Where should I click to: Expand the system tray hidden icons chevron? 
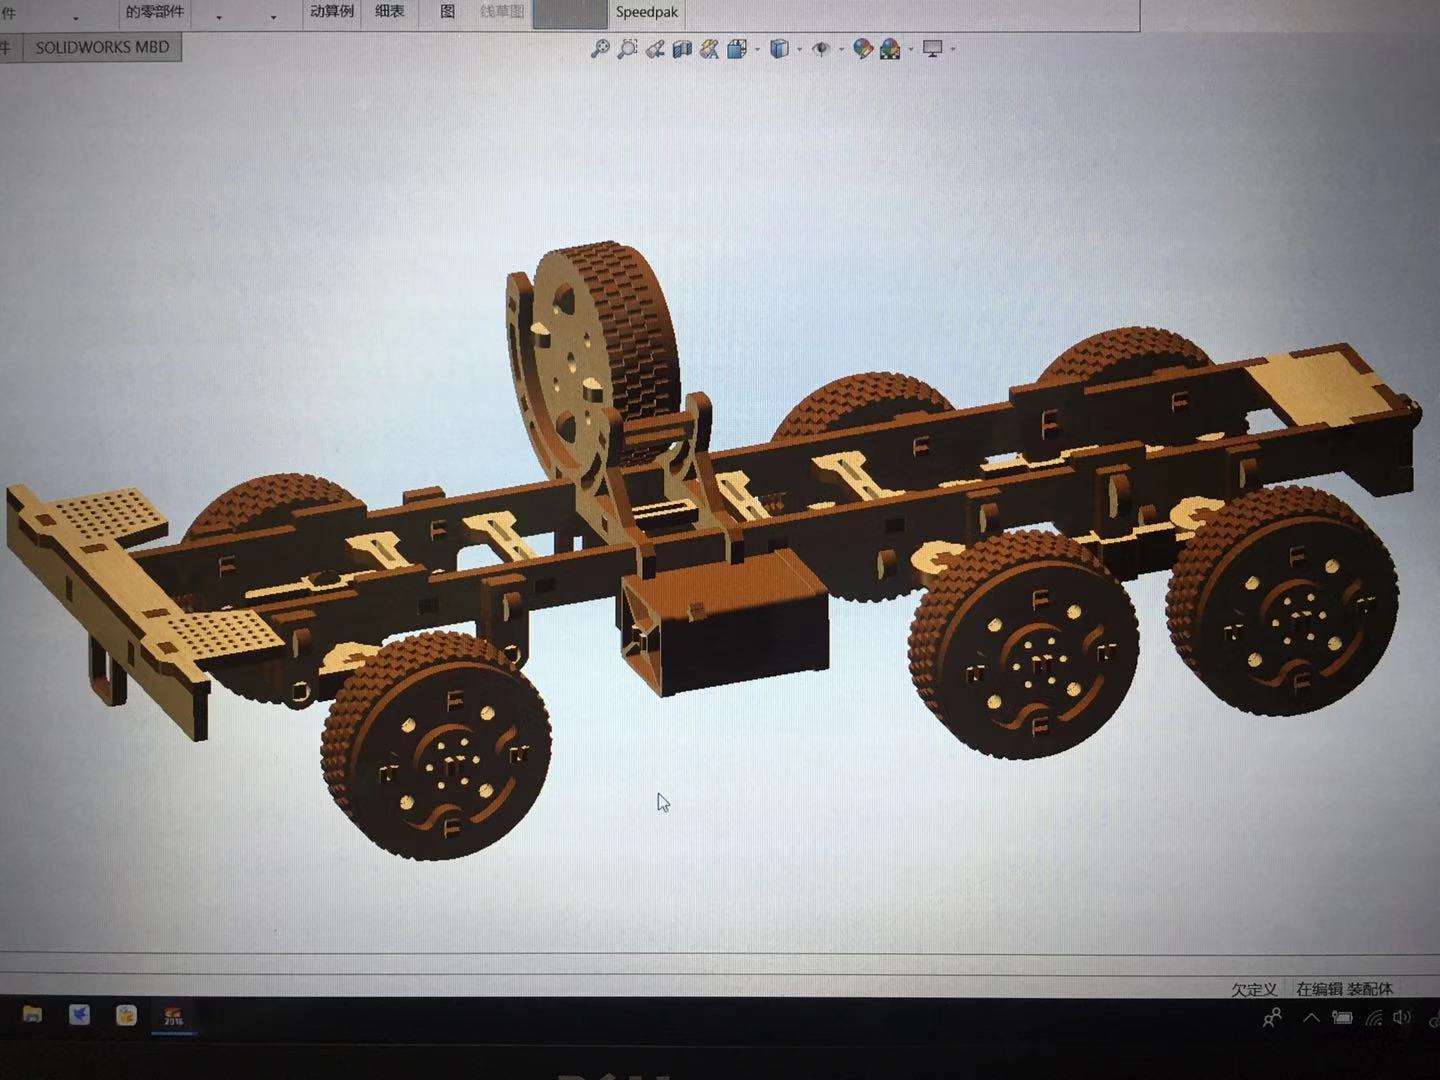(1310, 1017)
